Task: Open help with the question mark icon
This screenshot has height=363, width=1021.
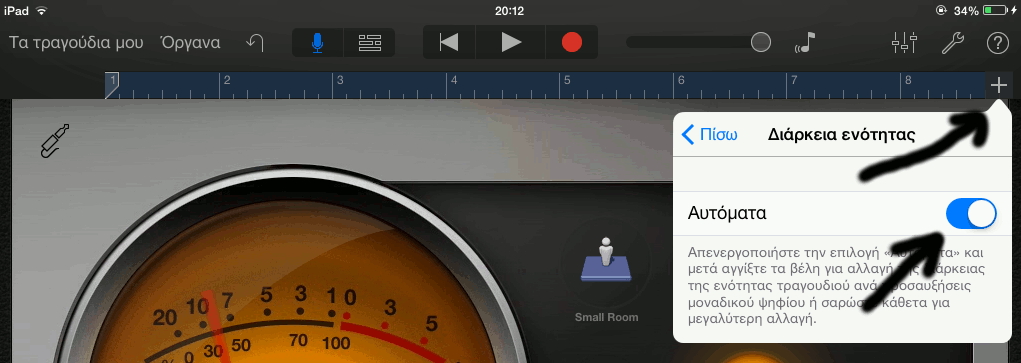Action: (x=997, y=43)
